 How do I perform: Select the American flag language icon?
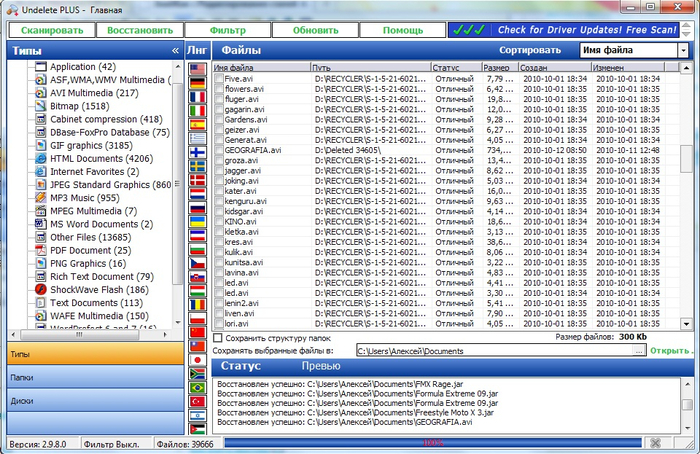tap(197, 69)
